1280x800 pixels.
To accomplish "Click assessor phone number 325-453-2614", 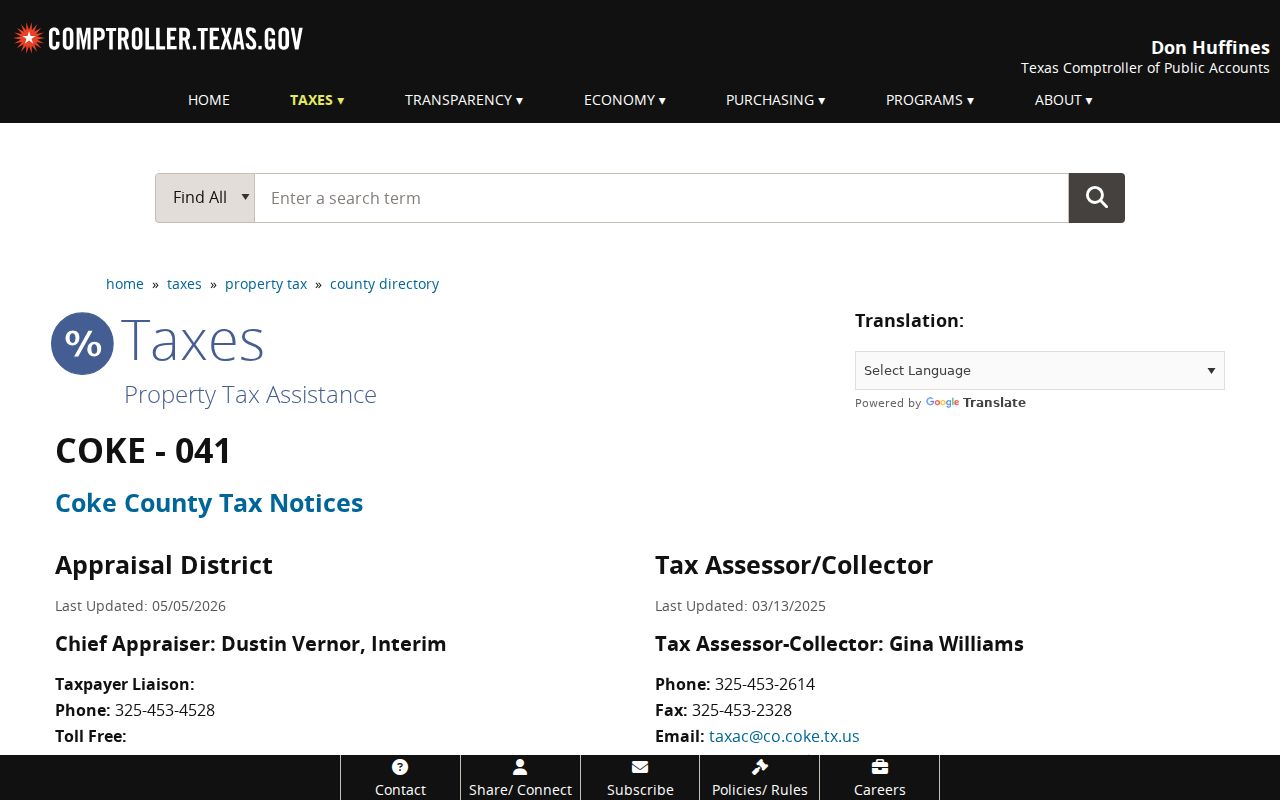I will pos(765,684).
